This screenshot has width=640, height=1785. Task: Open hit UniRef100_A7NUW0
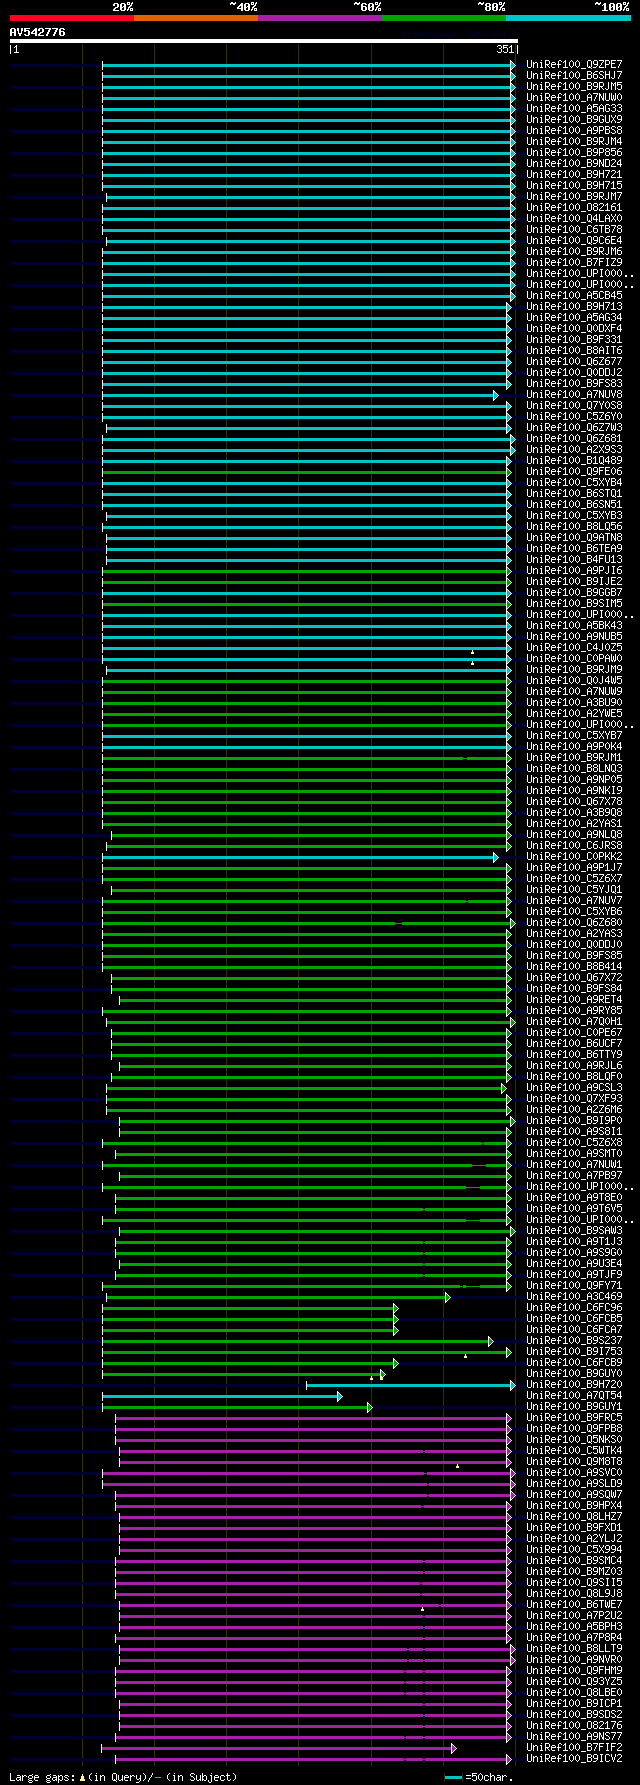[574, 97]
